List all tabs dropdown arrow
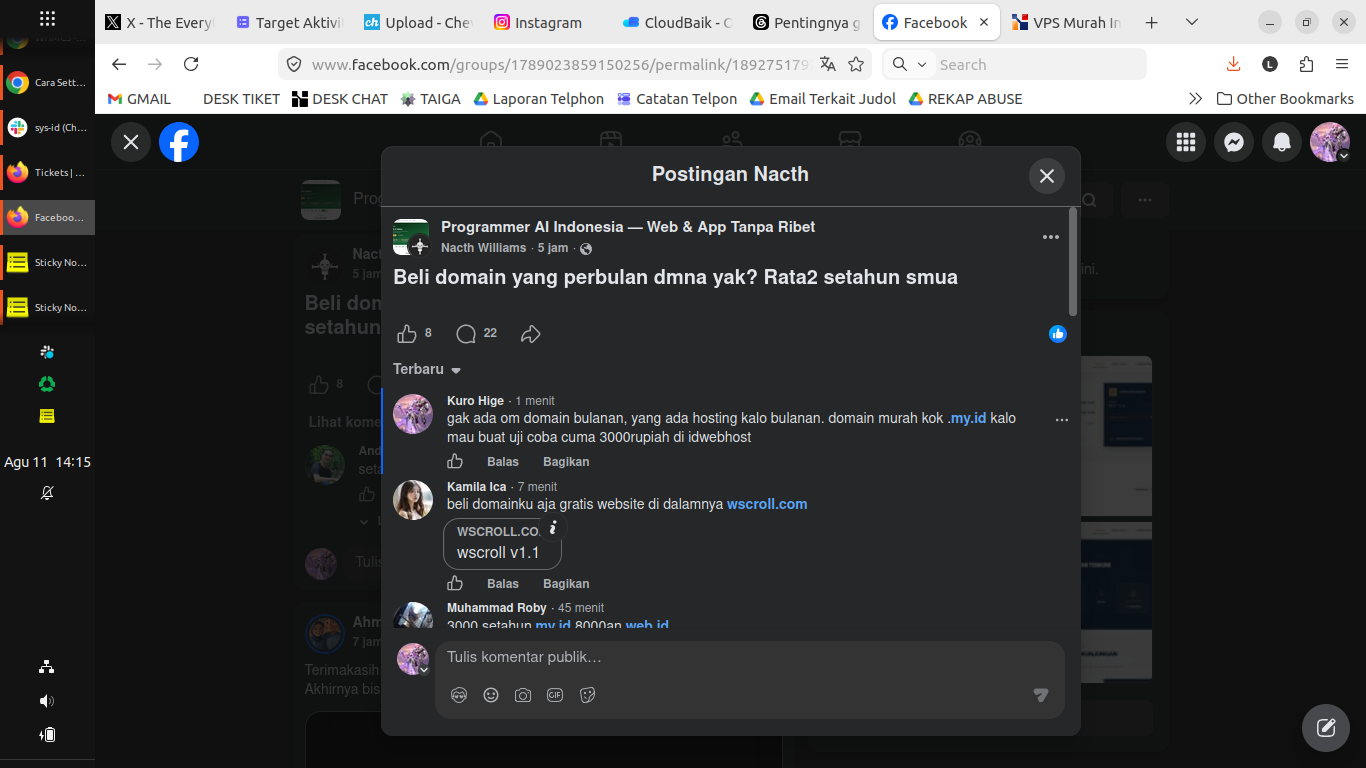Viewport: 1366px width, 768px height. (1191, 22)
